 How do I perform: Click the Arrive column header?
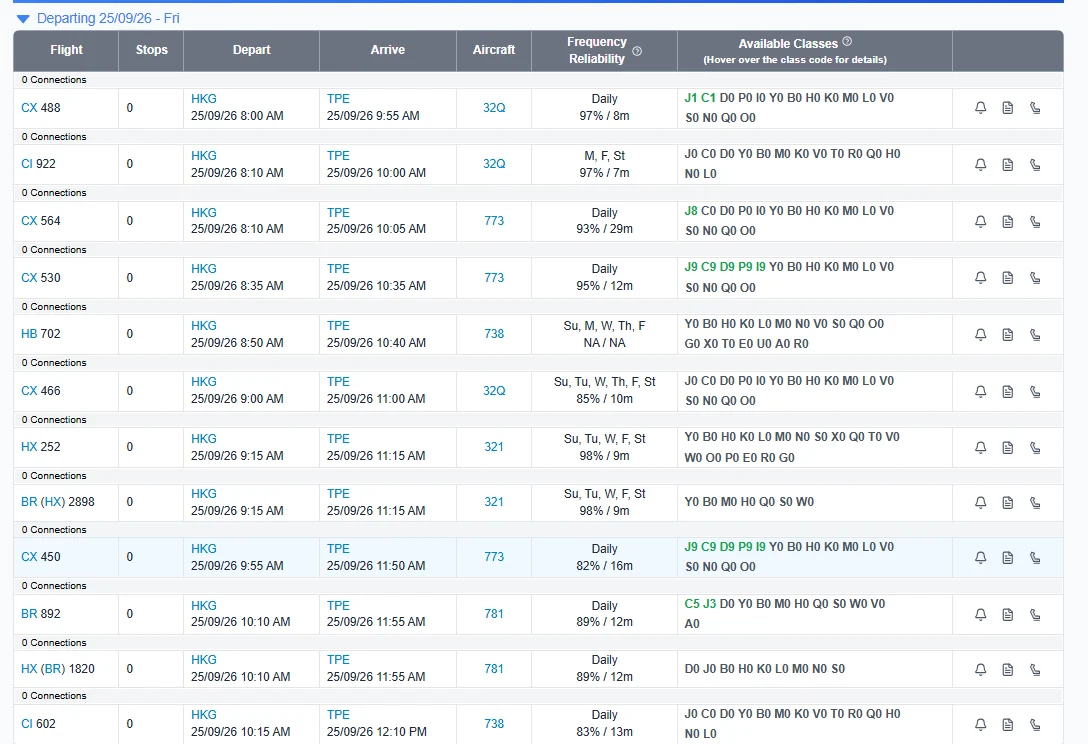[x=387, y=50]
